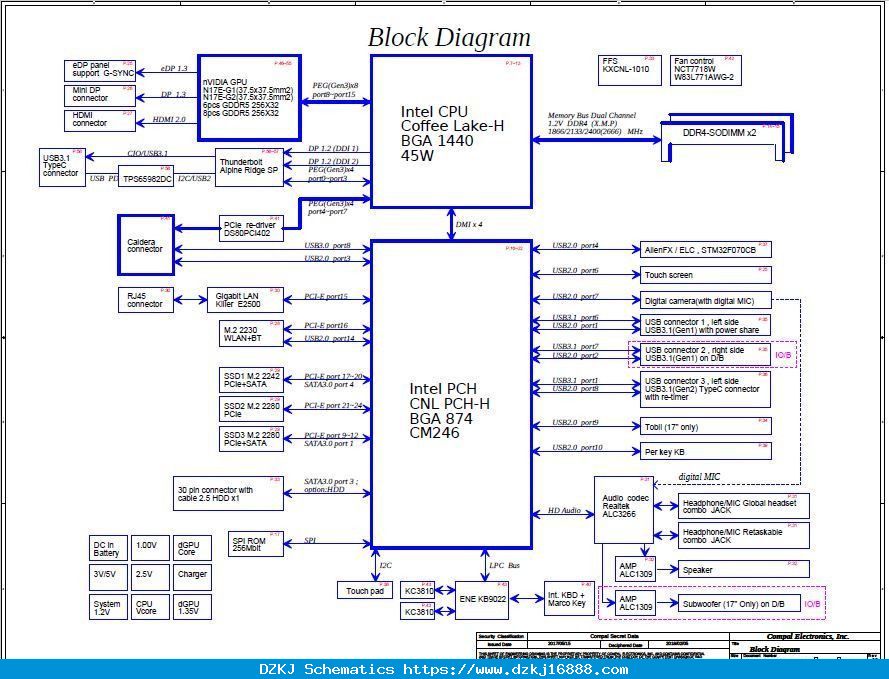Click the 'USB2.0 port10' label
The height and width of the screenshot is (679, 889).
click(x=577, y=447)
